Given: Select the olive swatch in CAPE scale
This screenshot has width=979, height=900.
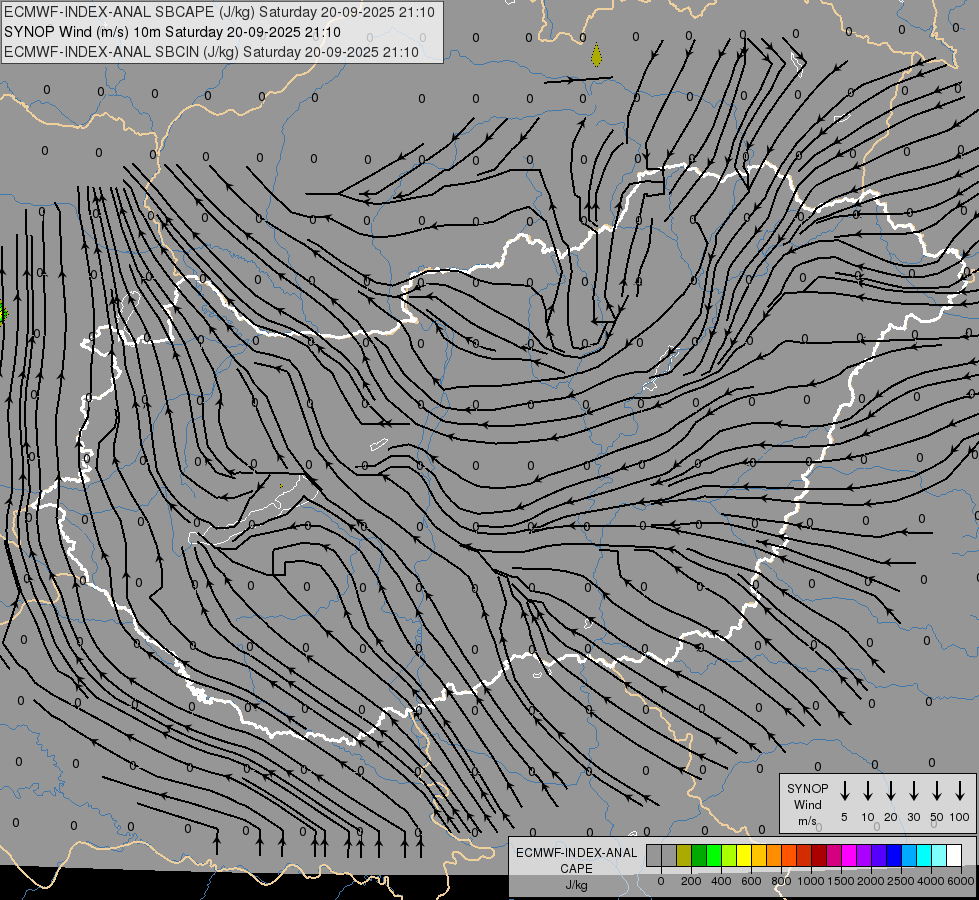Looking at the screenshot, I should [684, 855].
